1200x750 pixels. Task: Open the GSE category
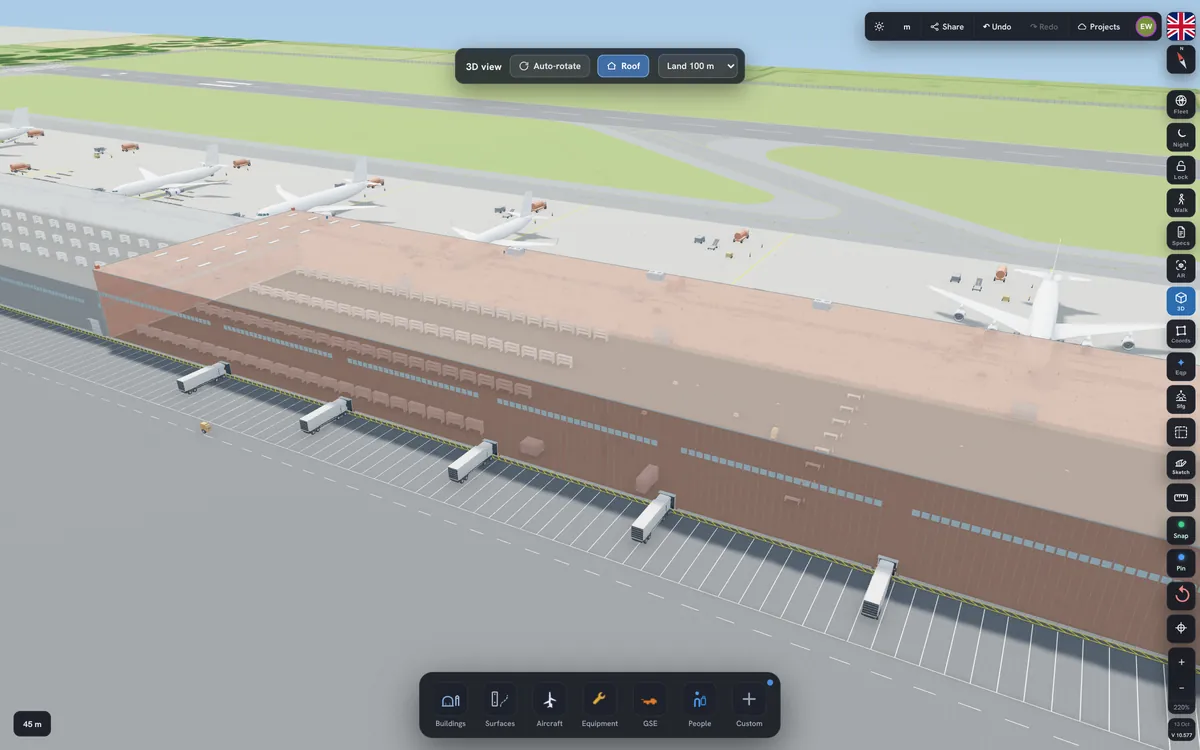tap(650, 706)
